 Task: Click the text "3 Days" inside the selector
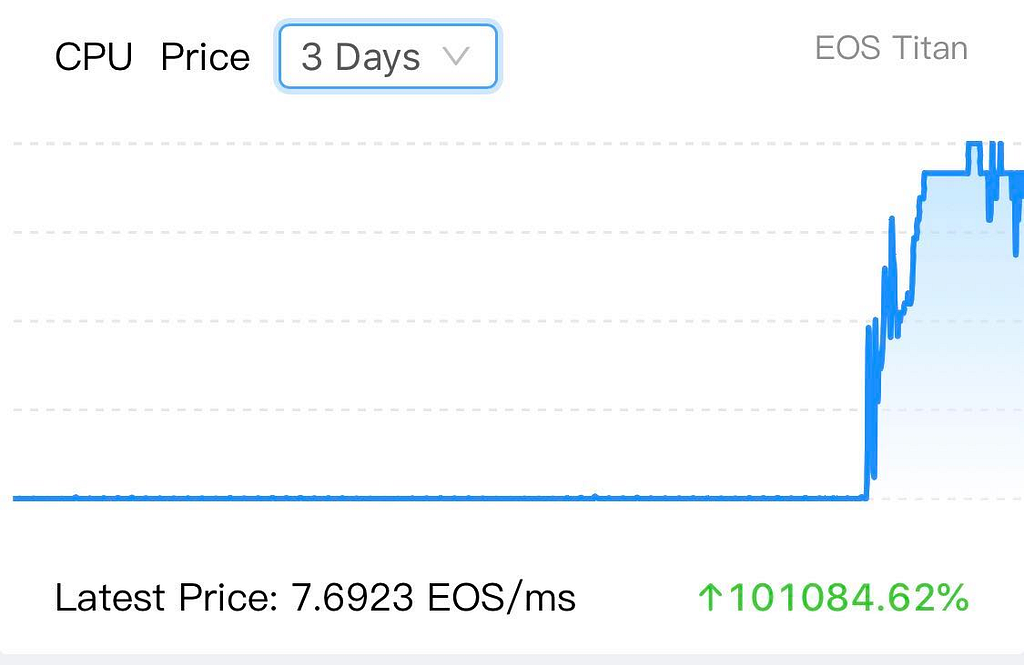[360, 57]
